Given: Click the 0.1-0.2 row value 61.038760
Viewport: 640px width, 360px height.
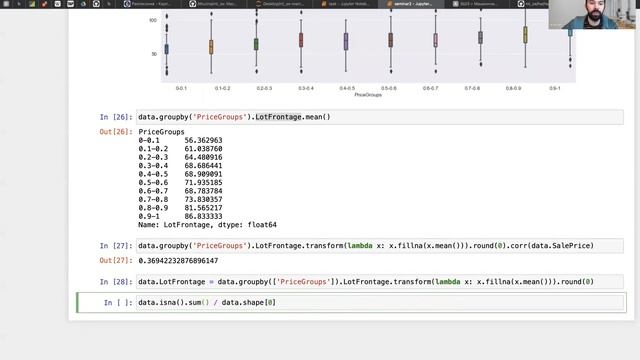Looking at the screenshot, I should point(203,149).
